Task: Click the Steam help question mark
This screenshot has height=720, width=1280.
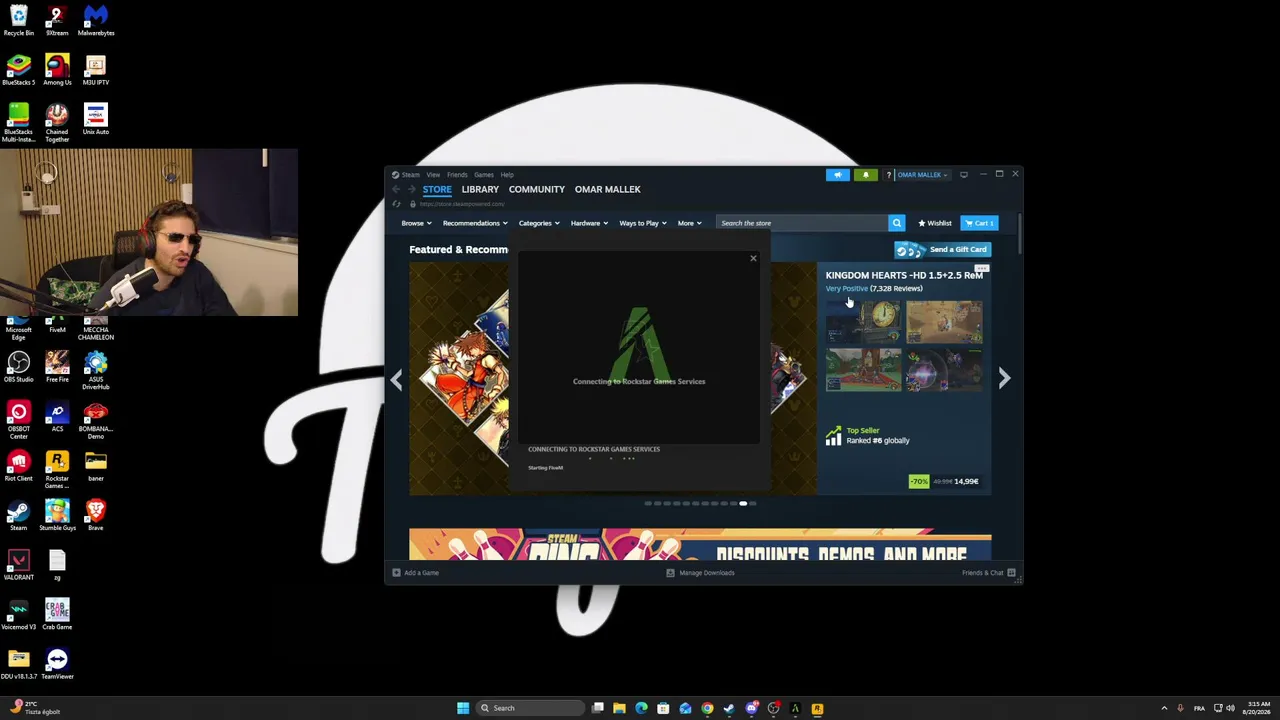Action: (x=888, y=175)
